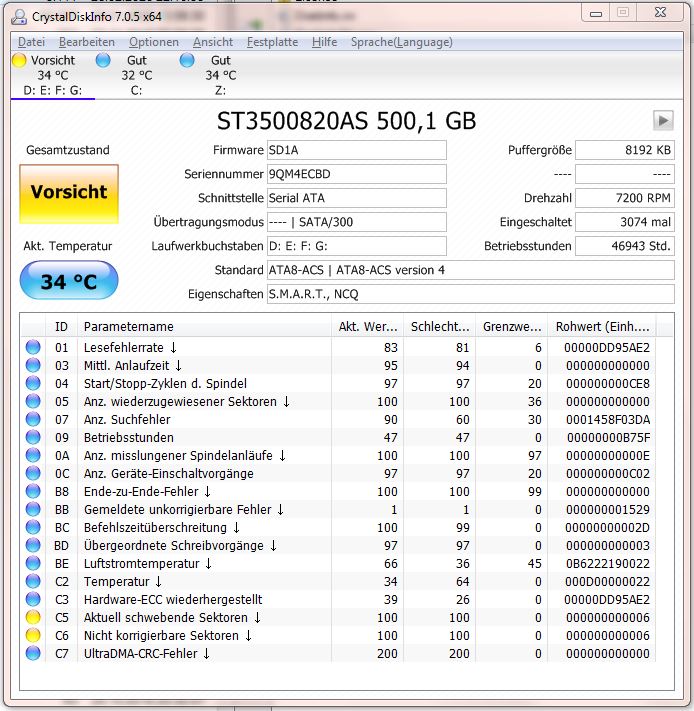
Task: Select the D: E: F: G: disk tab
Action: [53, 75]
